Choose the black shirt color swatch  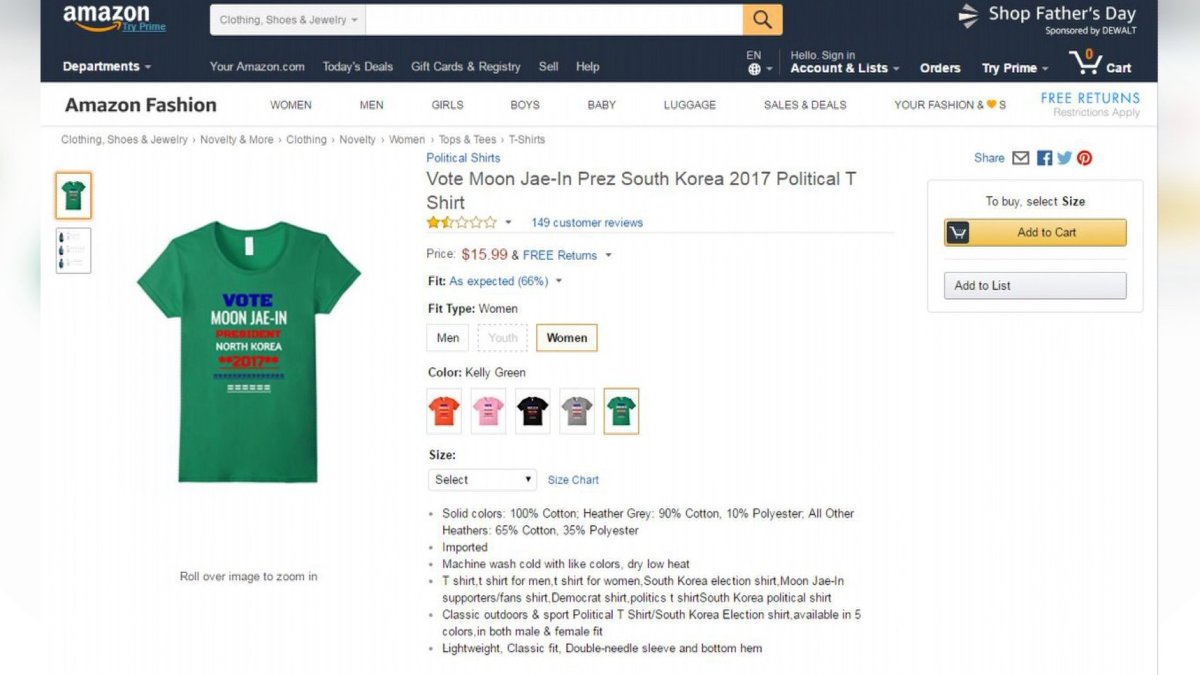pos(533,411)
